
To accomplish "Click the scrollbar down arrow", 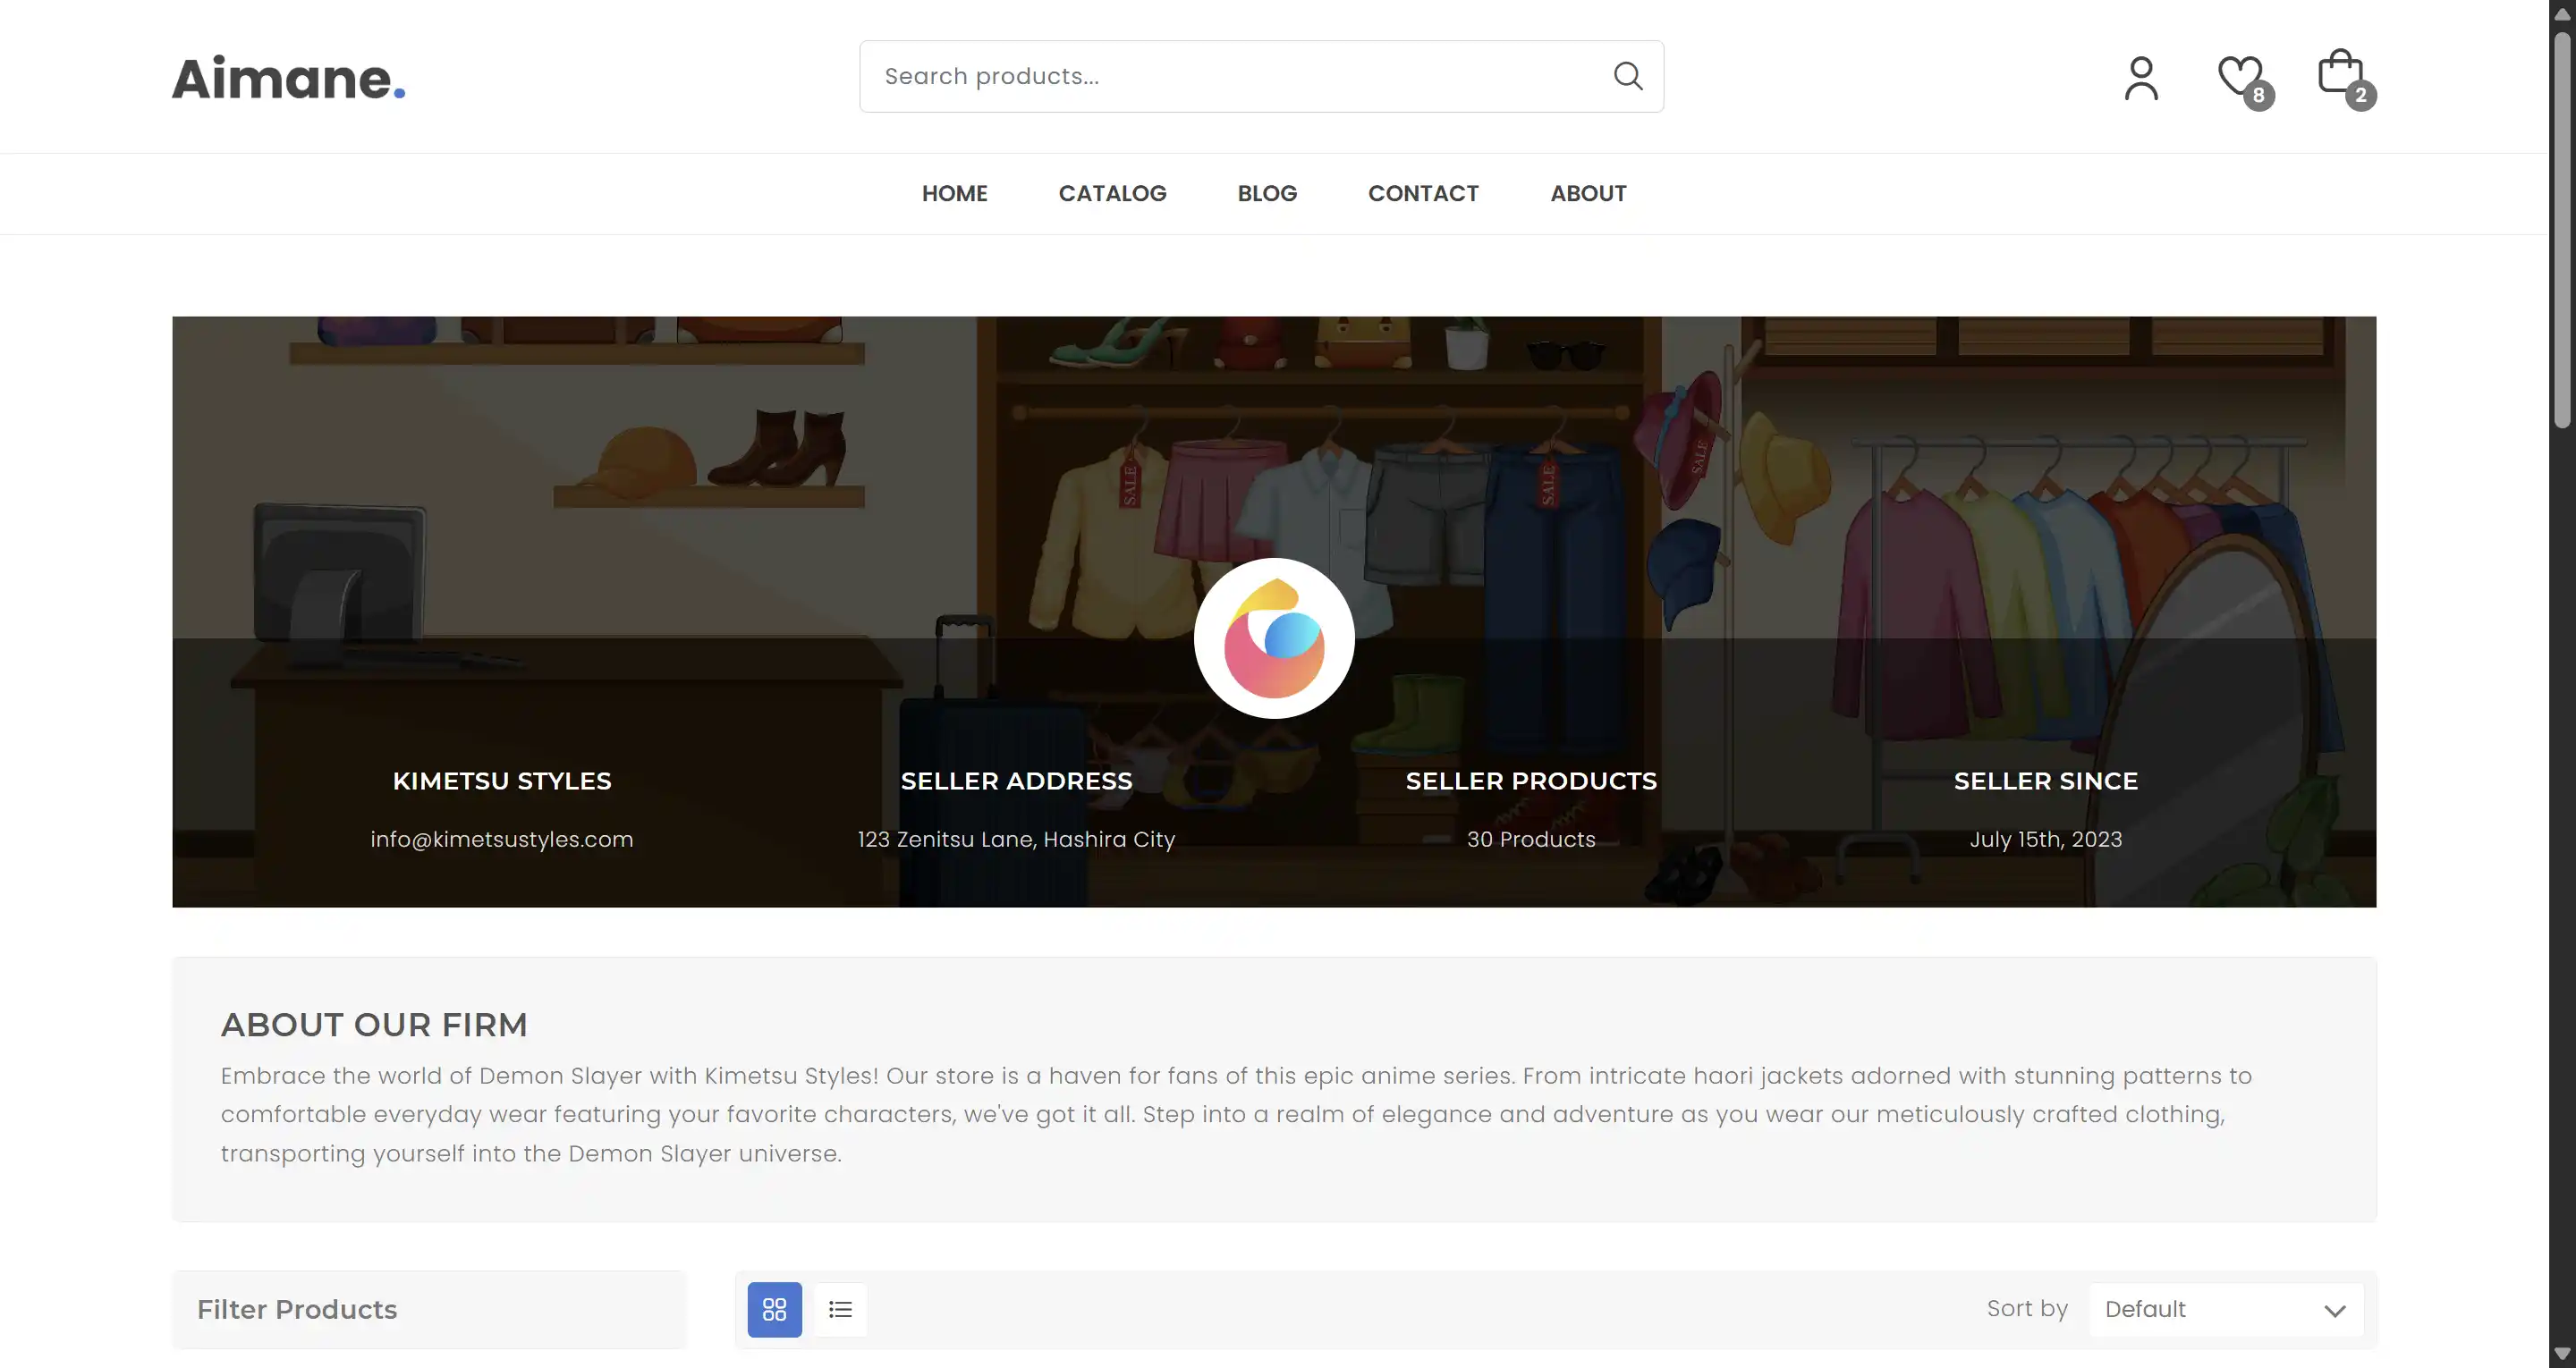I will (x=2561, y=1354).
